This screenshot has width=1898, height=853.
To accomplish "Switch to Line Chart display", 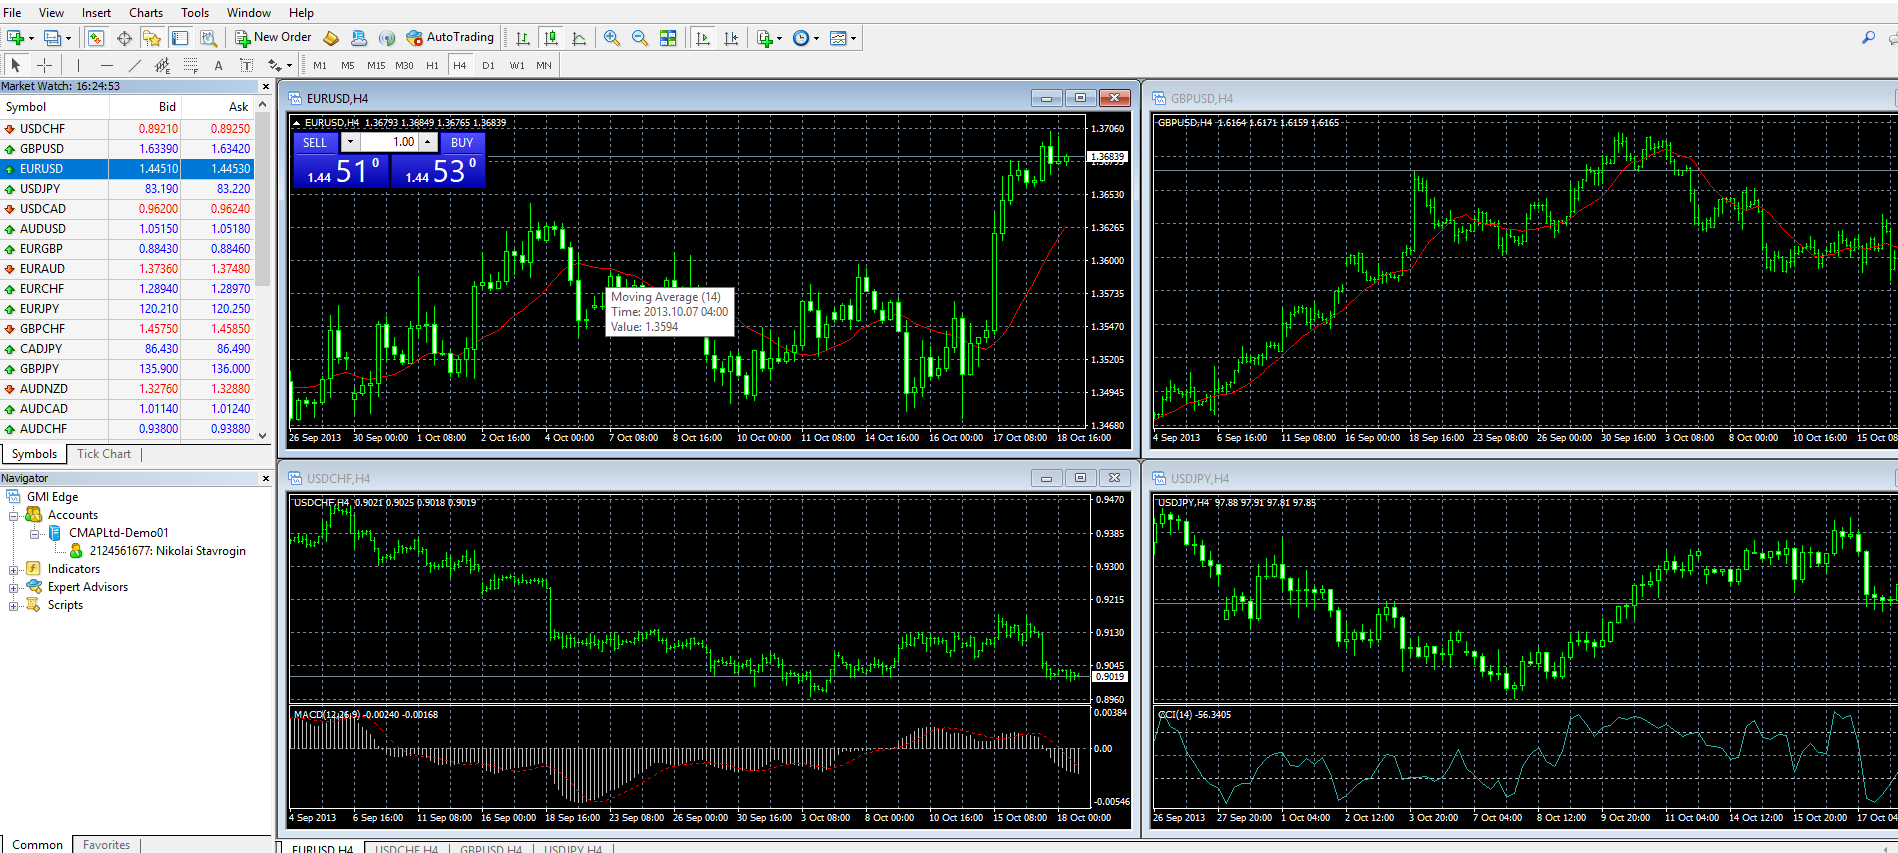I will (579, 38).
